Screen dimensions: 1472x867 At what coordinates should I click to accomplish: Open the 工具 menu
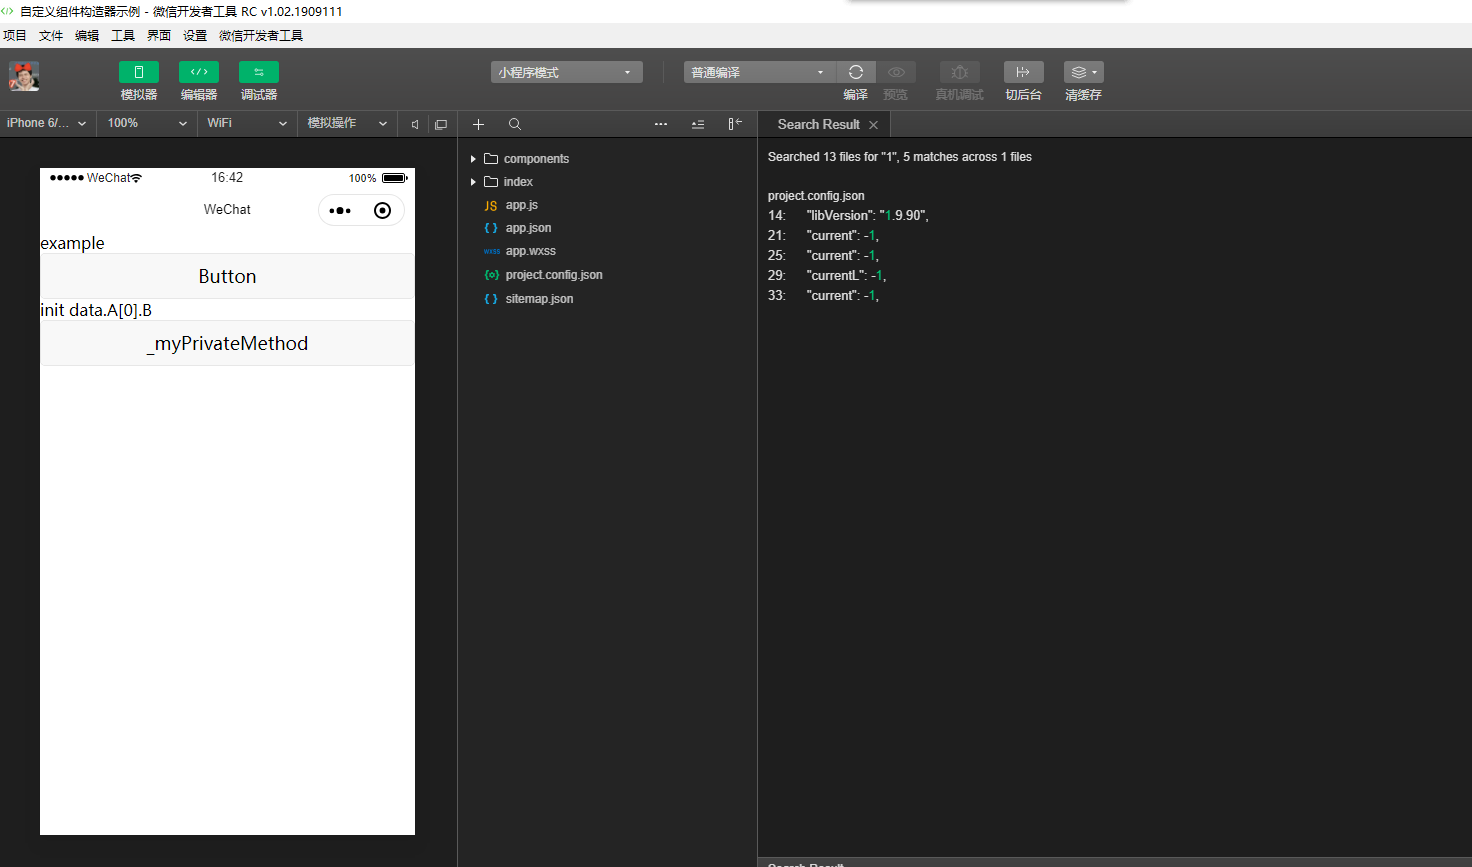pyautogui.click(x=123, y=36)
